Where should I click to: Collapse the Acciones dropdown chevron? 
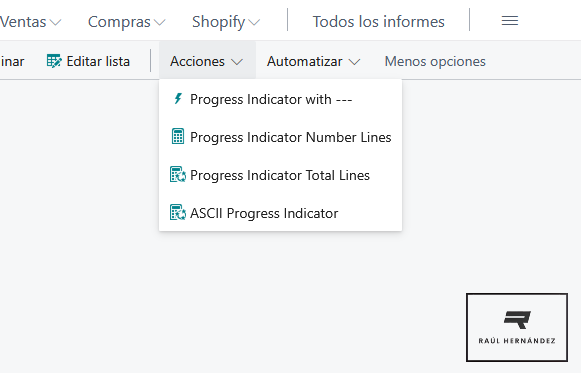click(237, 62)
